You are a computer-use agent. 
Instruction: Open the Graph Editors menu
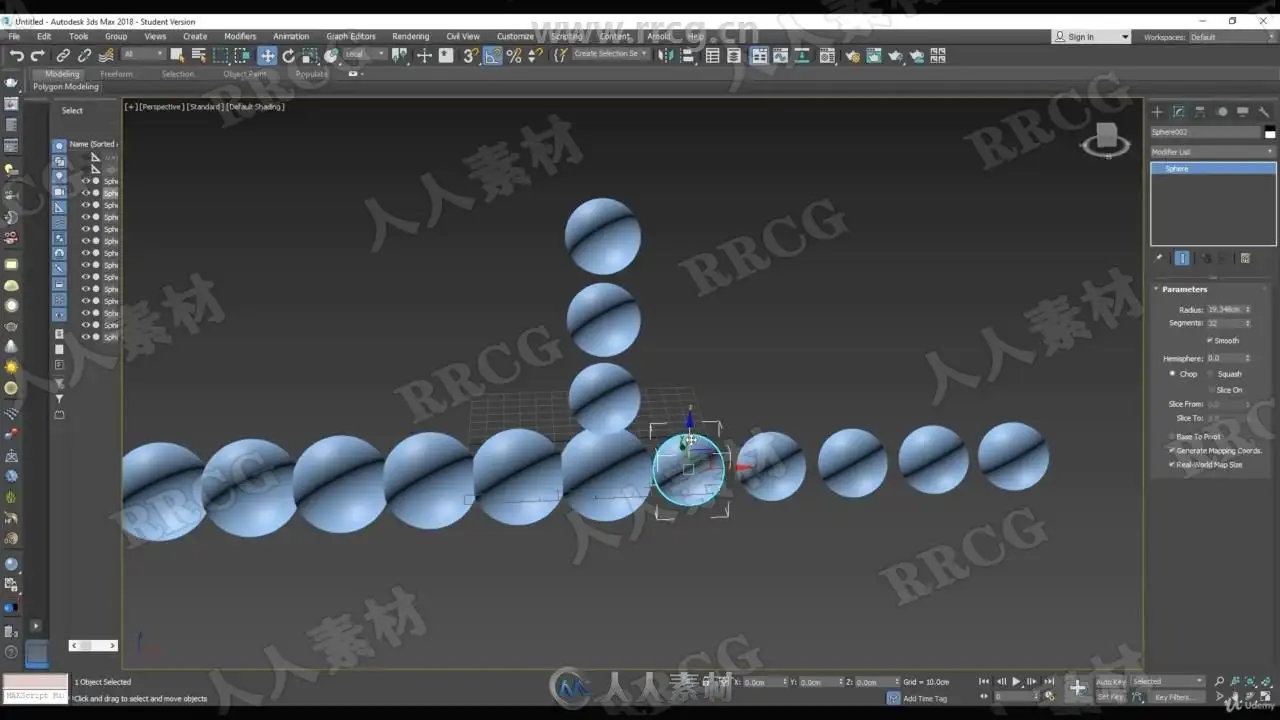tap(351, 37)
